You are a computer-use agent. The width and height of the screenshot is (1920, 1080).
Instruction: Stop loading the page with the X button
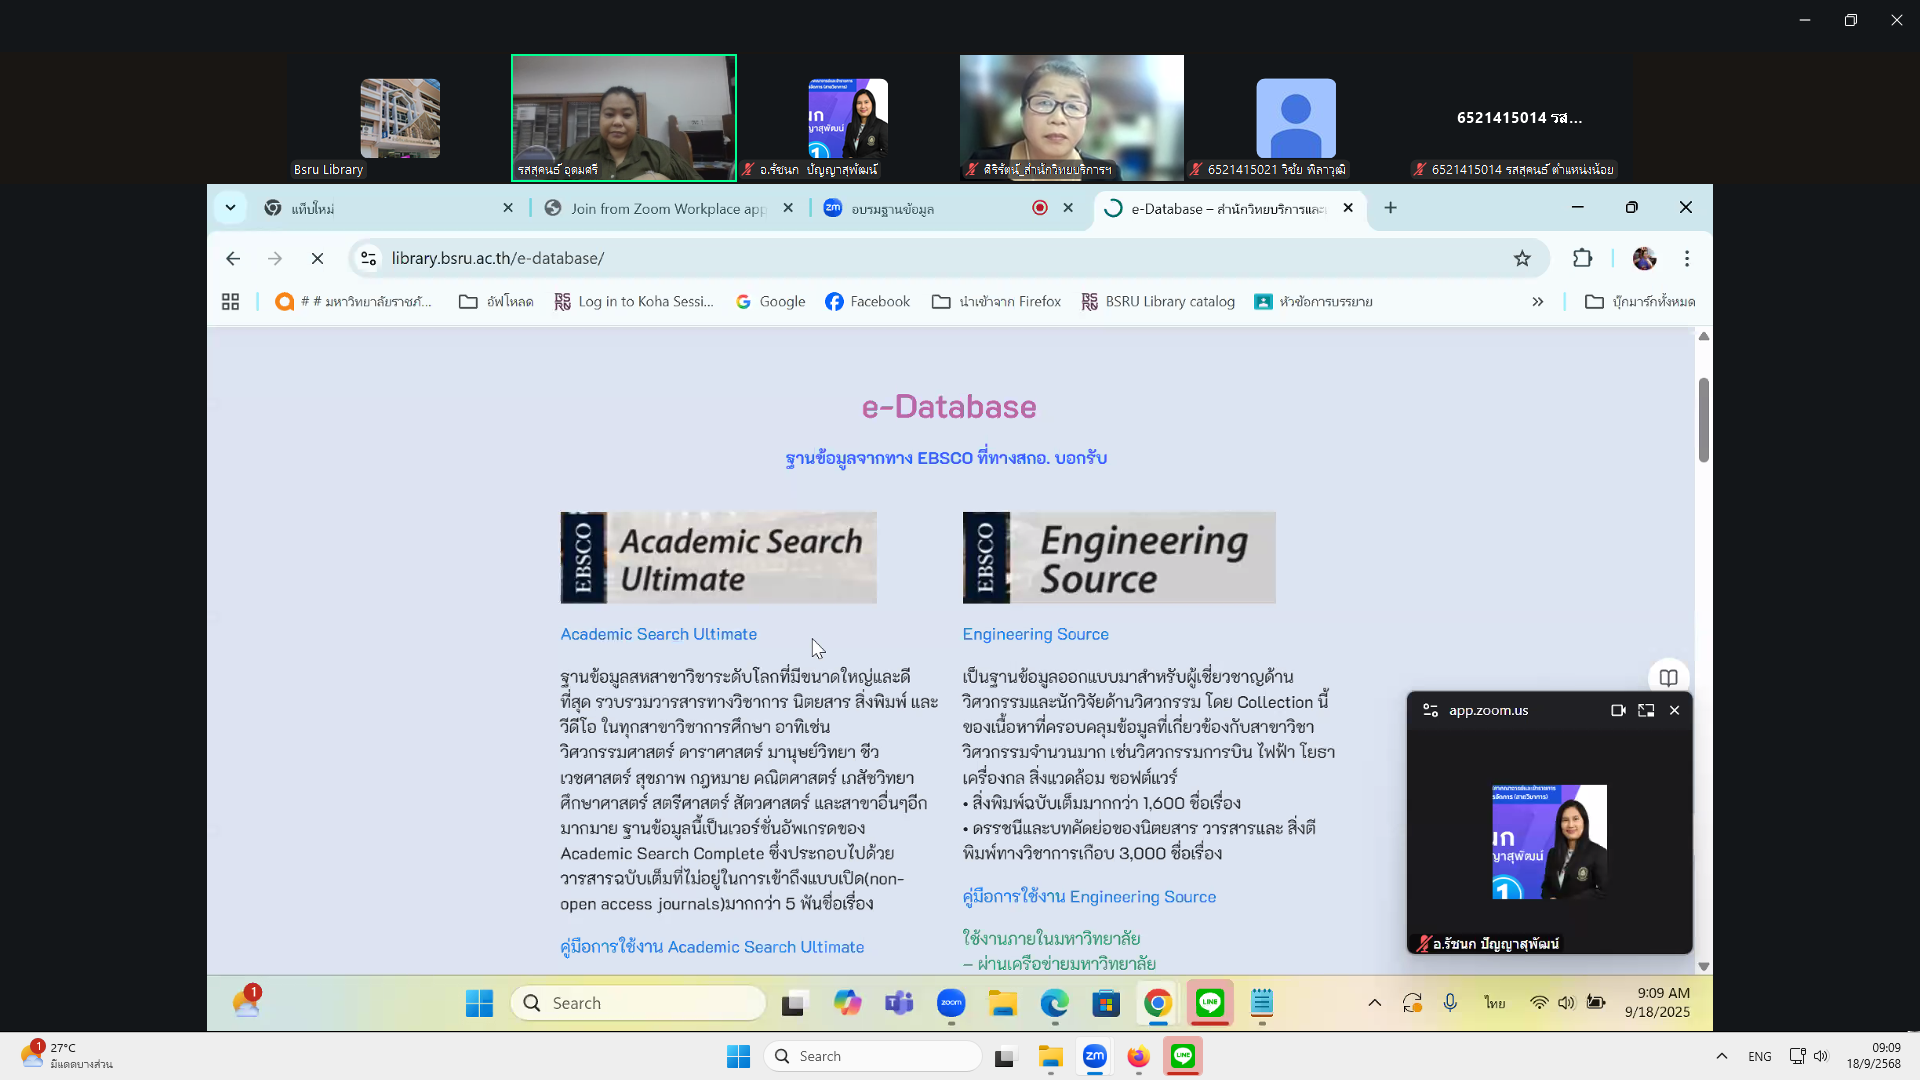pos(317,259)
